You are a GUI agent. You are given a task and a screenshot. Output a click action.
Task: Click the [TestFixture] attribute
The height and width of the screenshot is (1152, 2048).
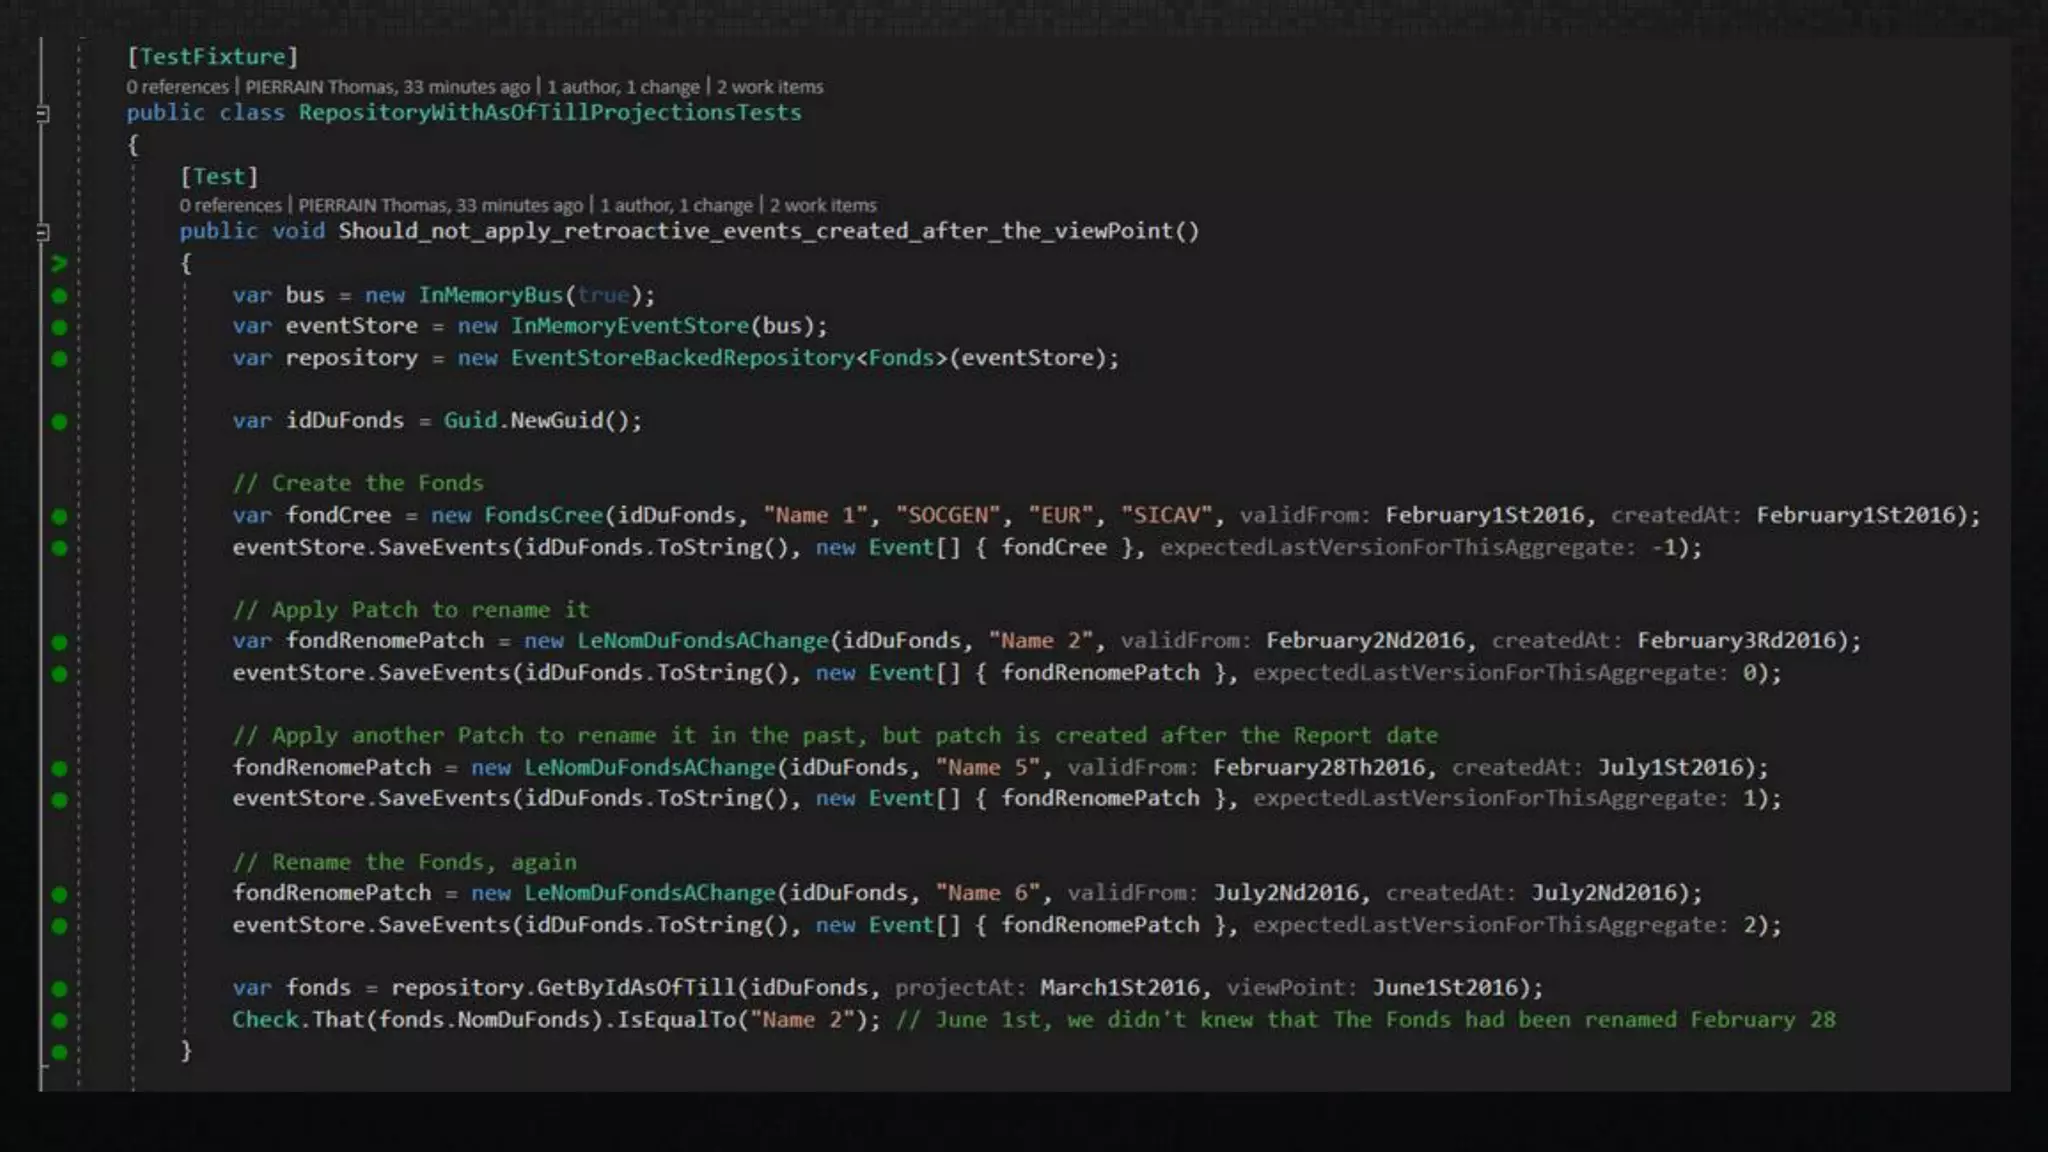coord(212,57)
